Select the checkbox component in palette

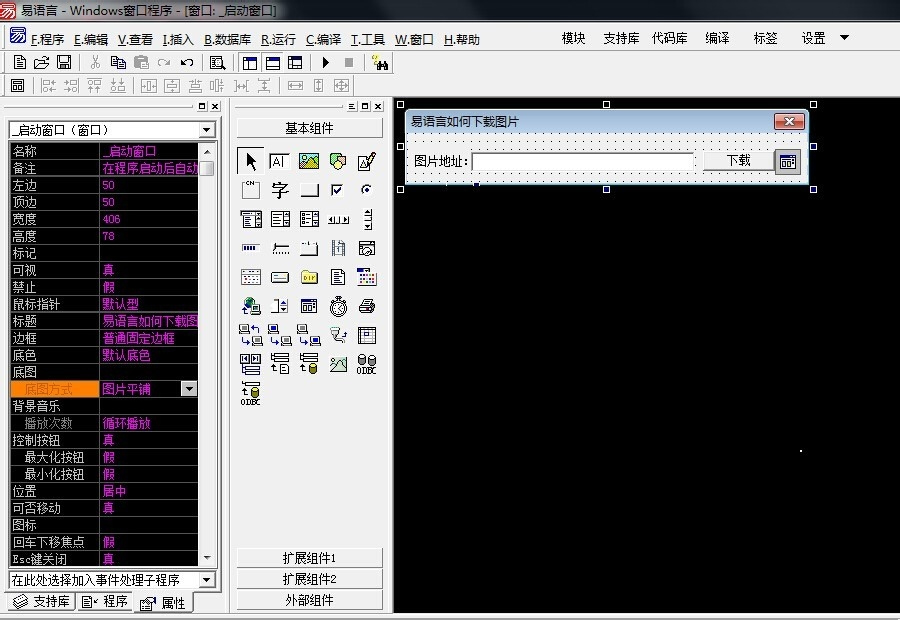click(338, 190)
